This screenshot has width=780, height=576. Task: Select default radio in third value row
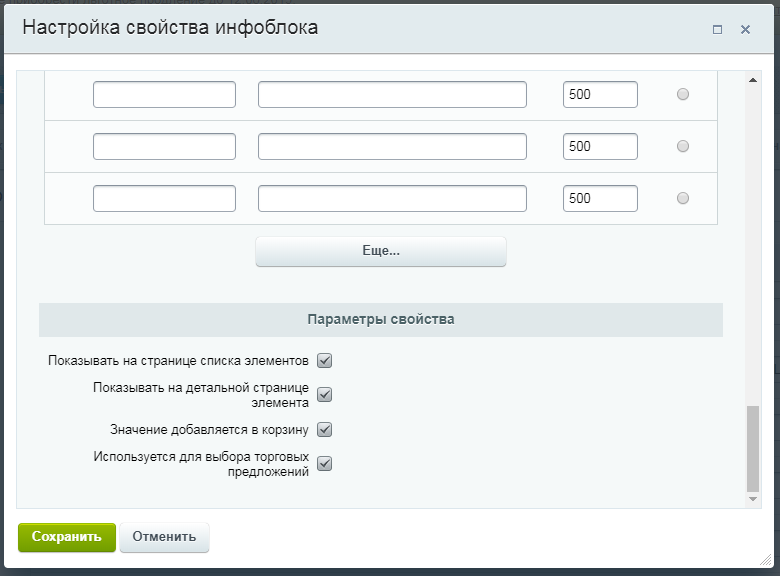683,198
